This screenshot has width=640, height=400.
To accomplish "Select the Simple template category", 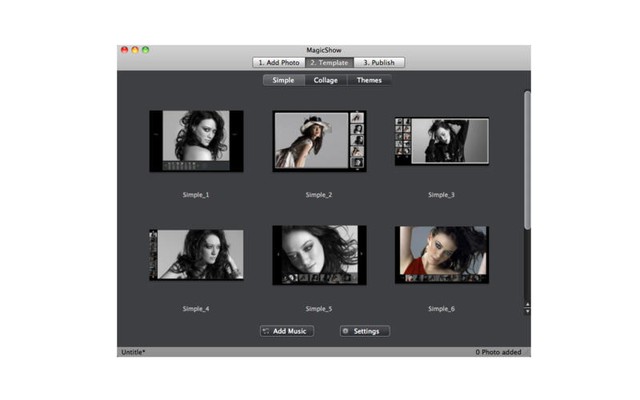I will click(284, 80).
